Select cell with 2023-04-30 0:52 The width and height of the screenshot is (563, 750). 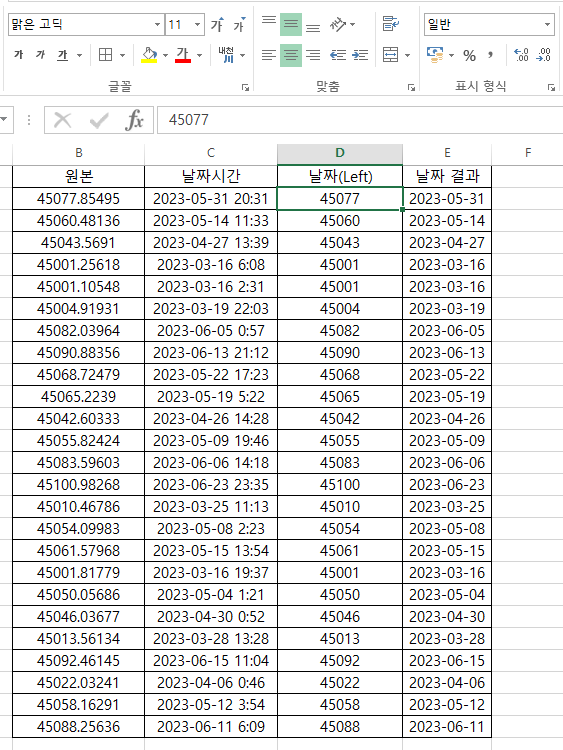click(x=211, y=617)
